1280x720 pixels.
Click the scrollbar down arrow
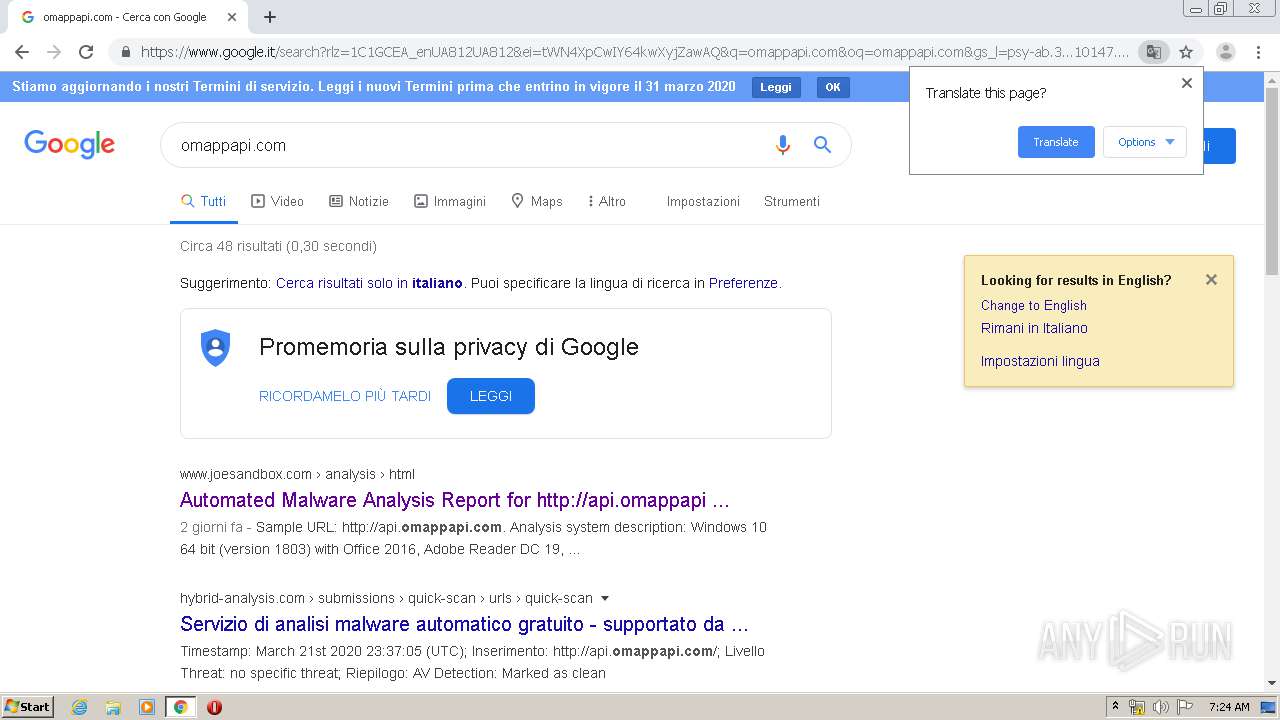(1272, 683)
